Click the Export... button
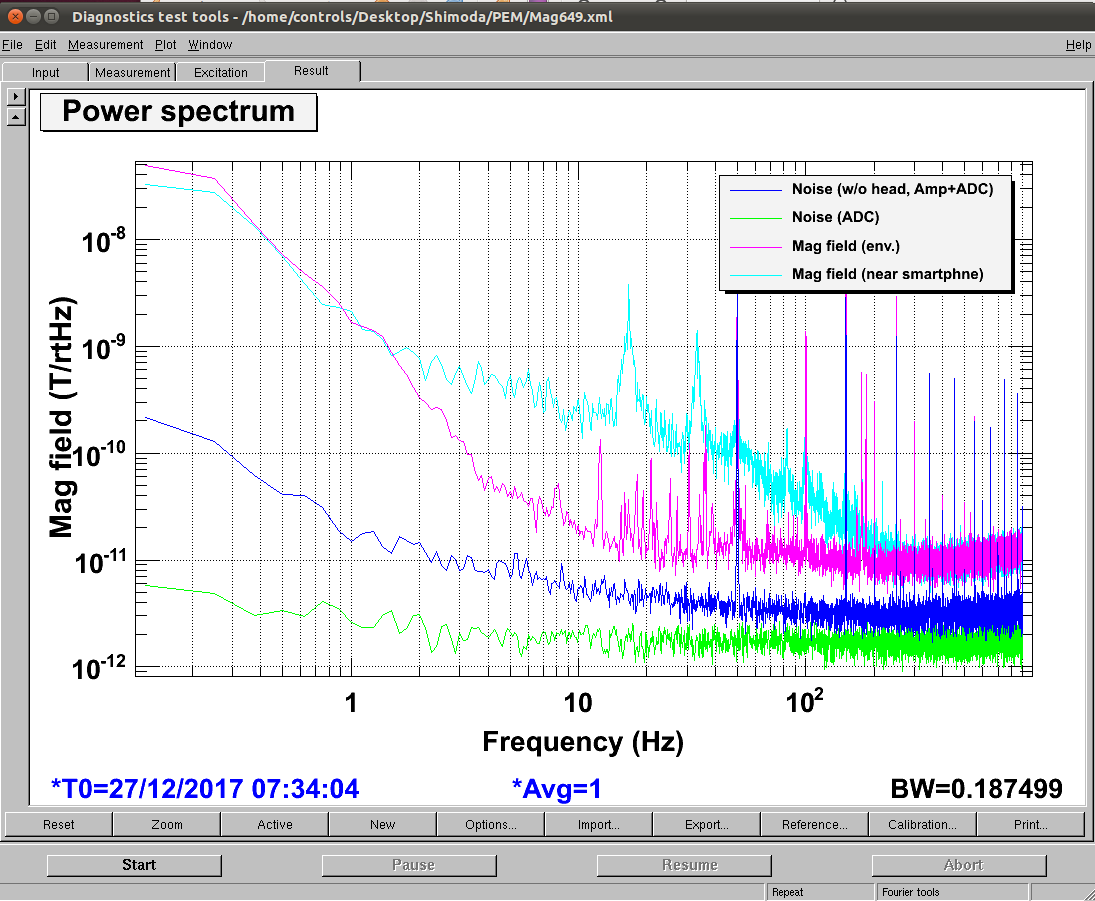Screen dimensions: 1095x901 click(707, 825)
